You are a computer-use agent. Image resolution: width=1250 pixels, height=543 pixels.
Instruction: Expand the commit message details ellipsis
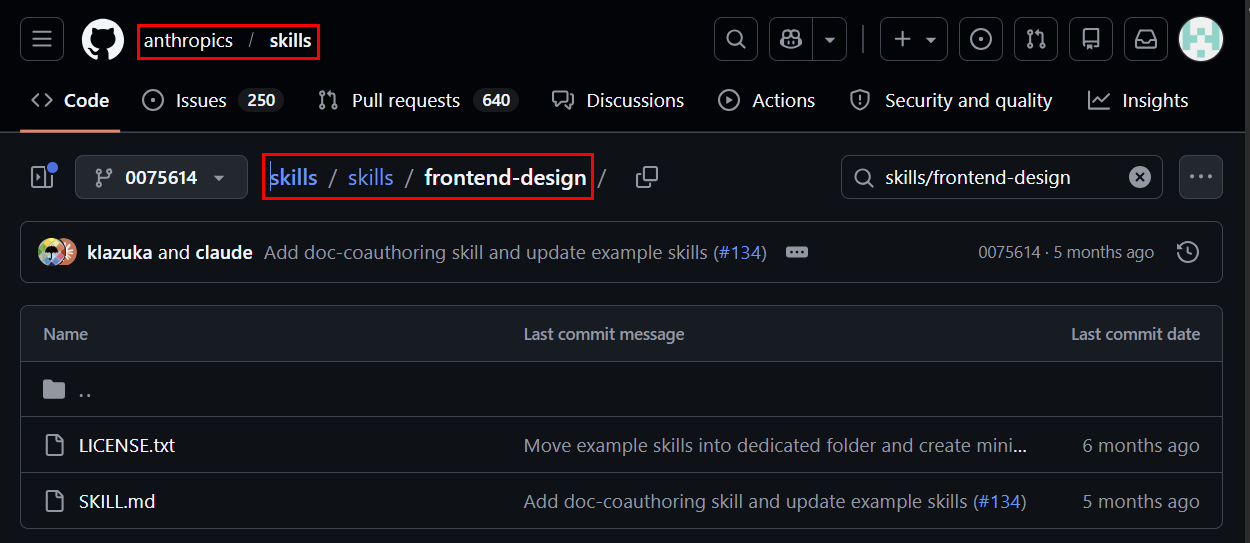(797, 252)
